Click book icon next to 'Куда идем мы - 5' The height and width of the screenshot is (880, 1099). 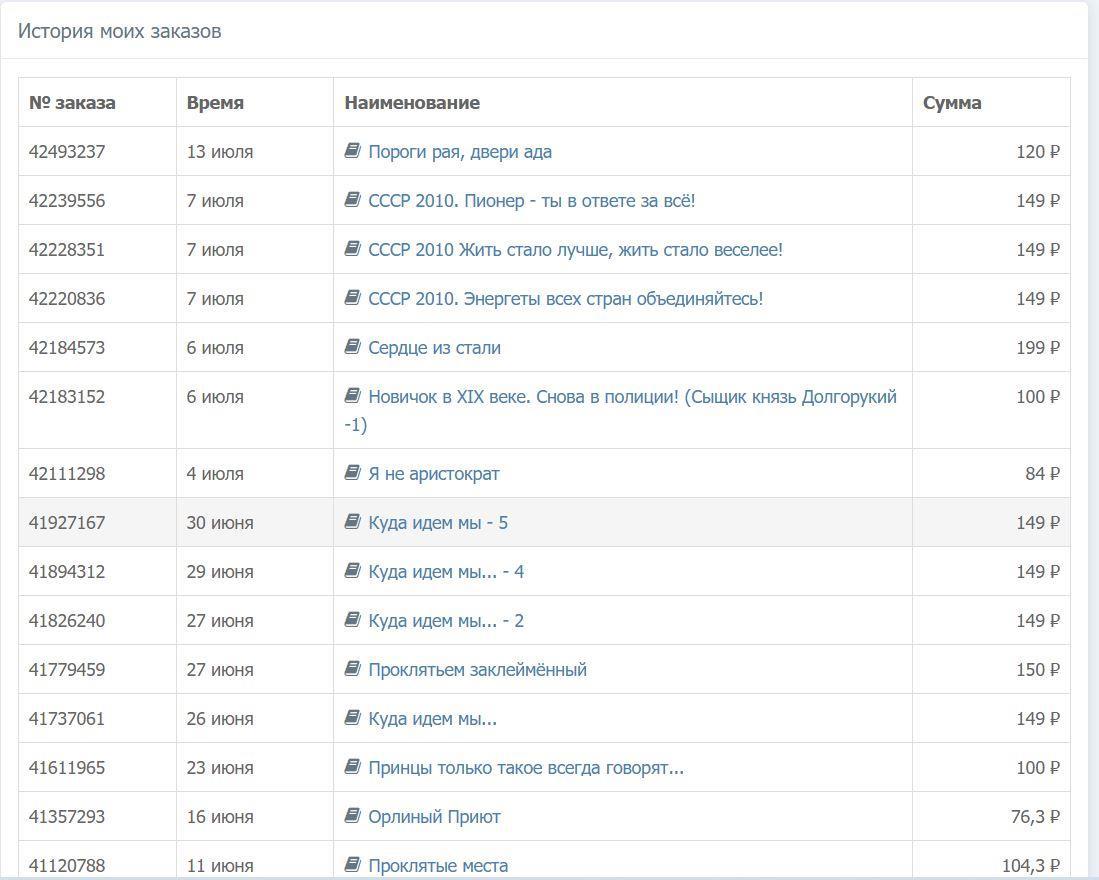point(352,522)
